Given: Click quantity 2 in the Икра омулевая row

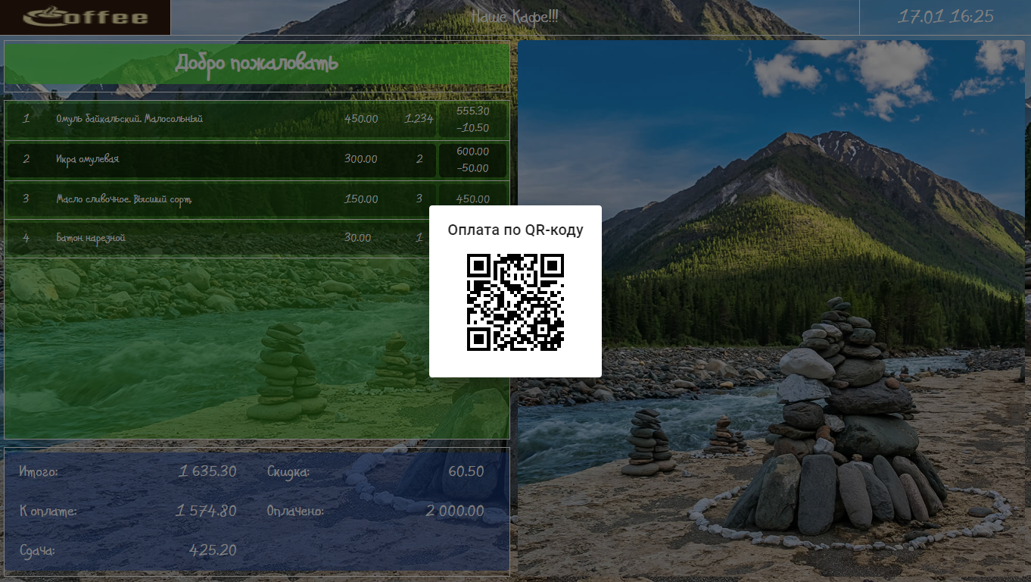Looking at the screenshot, I should [x=420, y=159].
